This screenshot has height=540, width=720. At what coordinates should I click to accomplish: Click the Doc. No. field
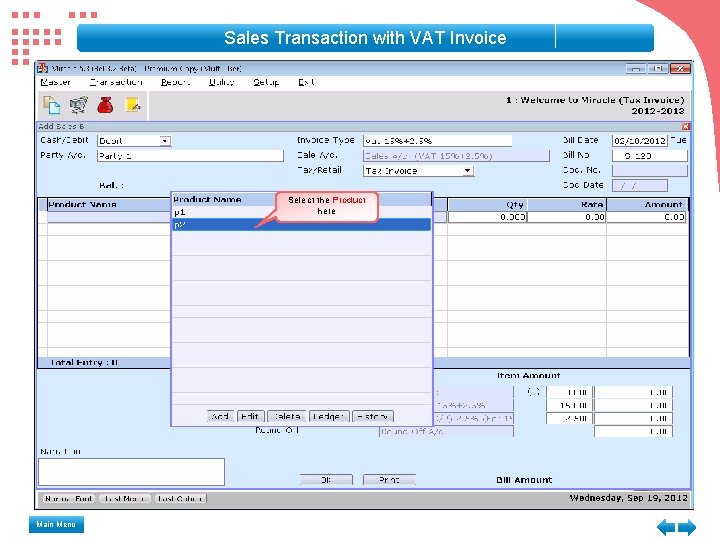click(x=649, y=171)
